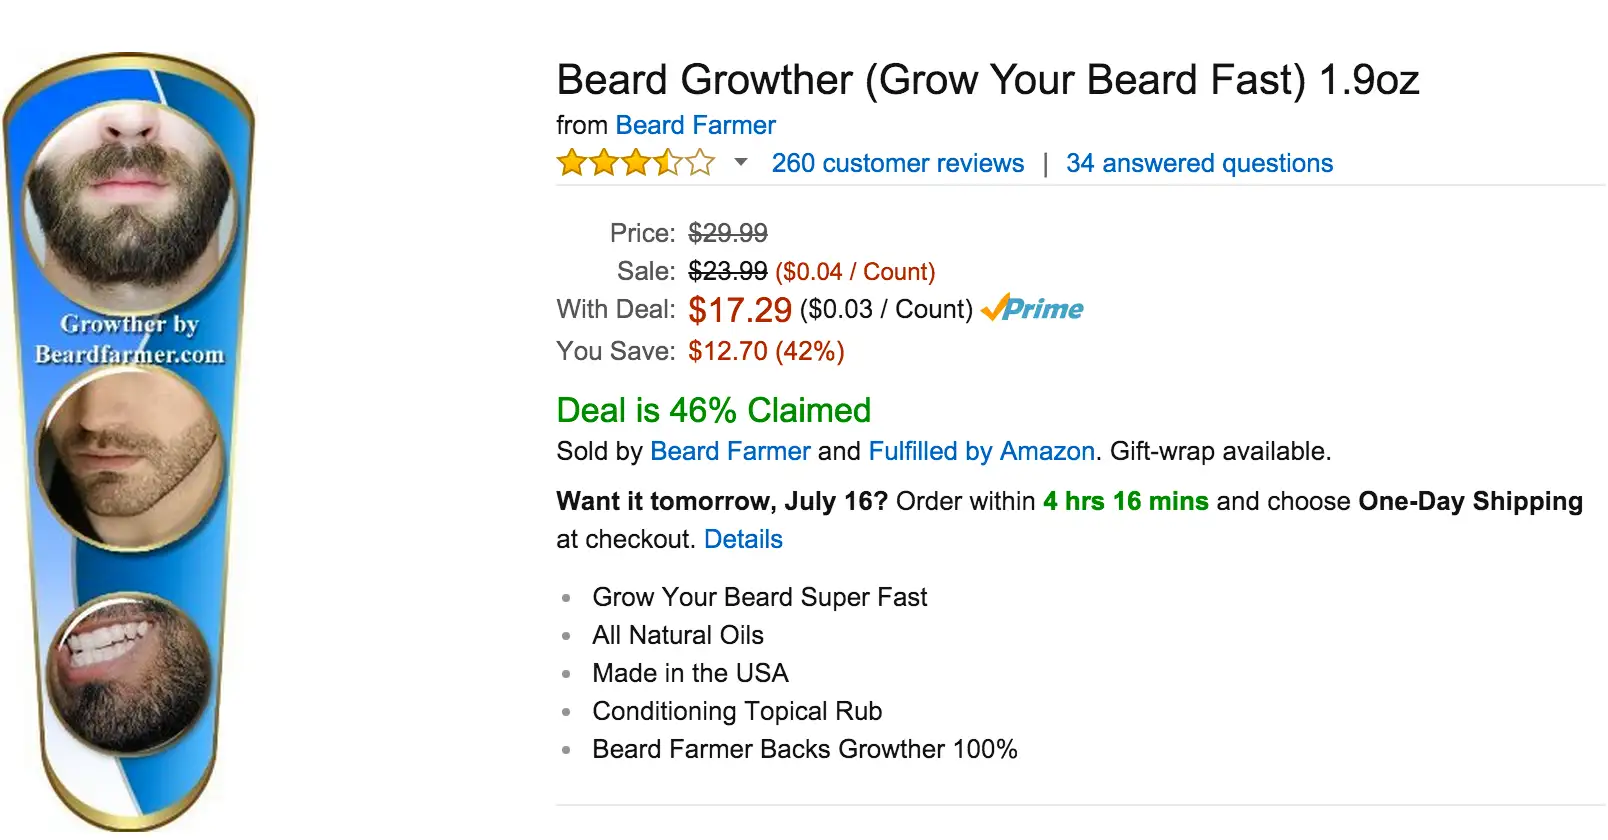The width and height of the screenshot is (1608, 840).
Task: Open the Beard Farmer seller link
Action: [730, 451]
